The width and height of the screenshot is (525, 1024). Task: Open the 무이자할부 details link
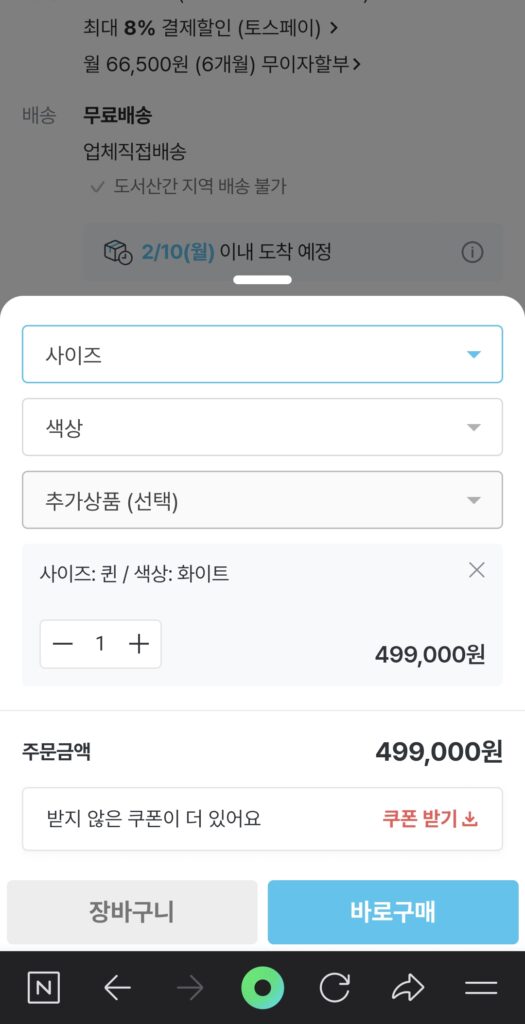223,65
